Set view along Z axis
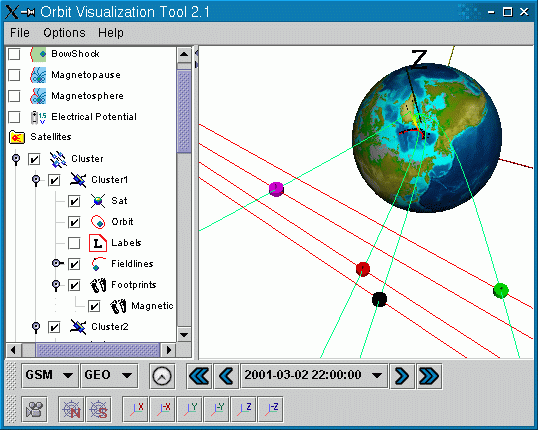 pyautogui.click(x=244, y=409)
